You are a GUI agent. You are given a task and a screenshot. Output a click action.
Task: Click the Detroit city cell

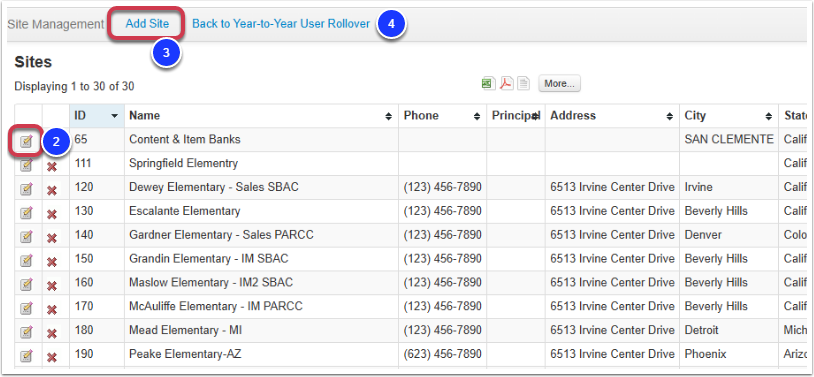click(x=729, y=331)
